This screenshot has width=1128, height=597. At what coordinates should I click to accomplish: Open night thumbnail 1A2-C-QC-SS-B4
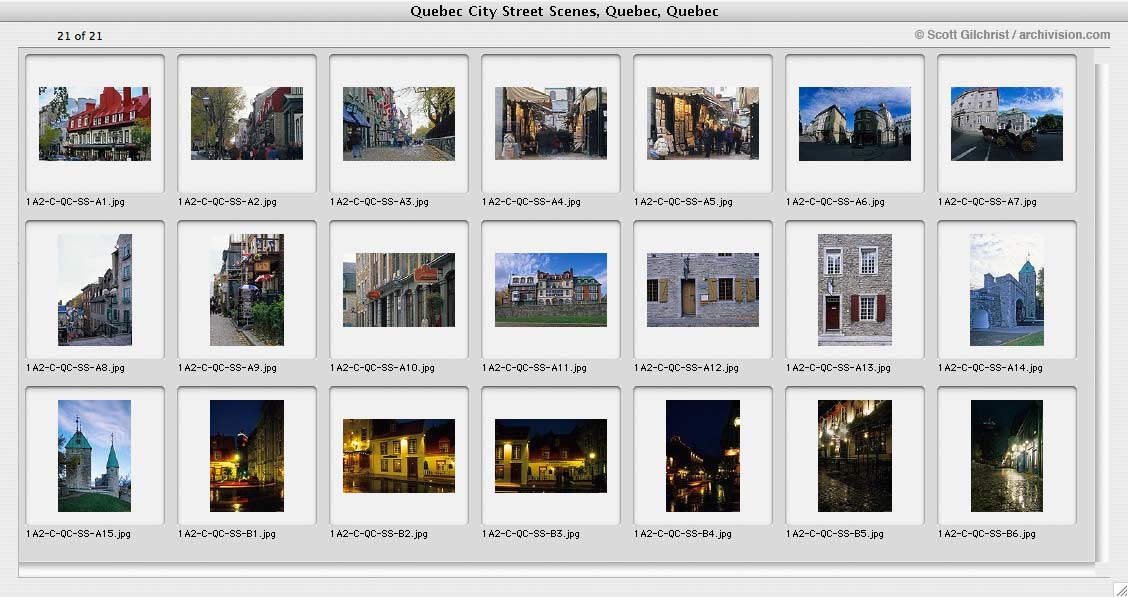point(703,456)
